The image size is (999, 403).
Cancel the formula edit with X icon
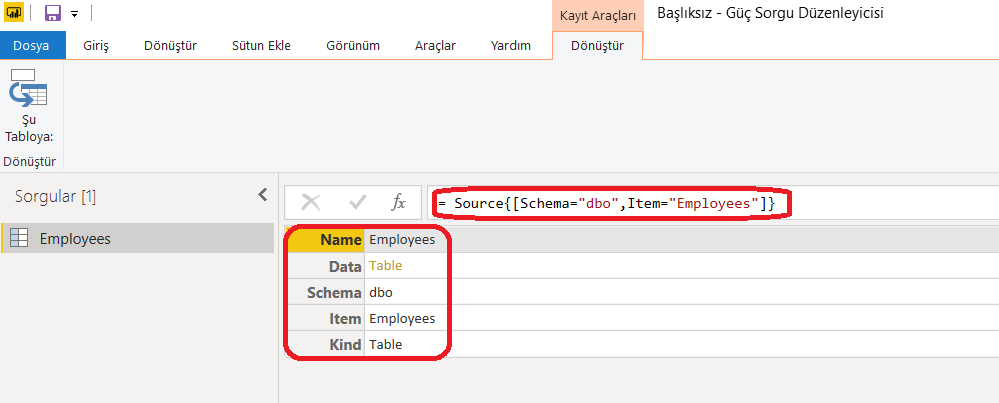click(311, 202)
